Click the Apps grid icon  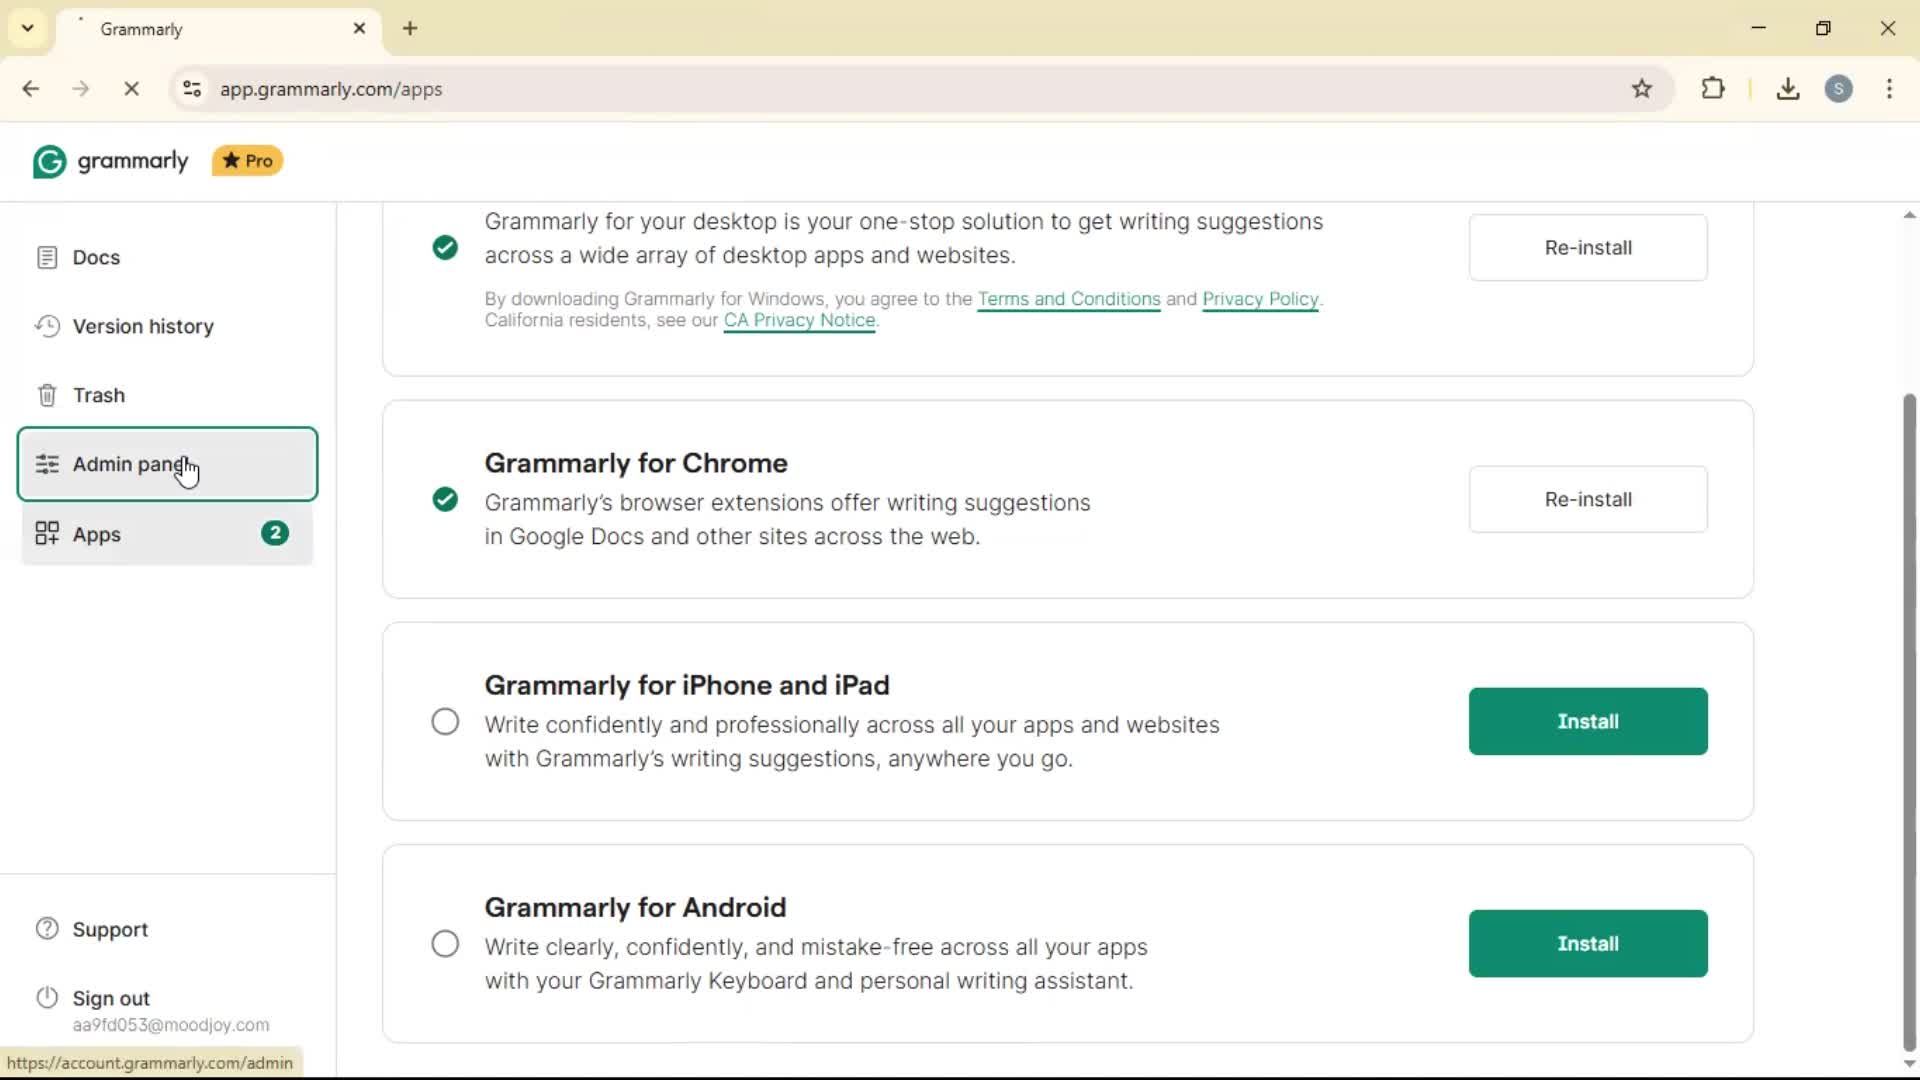[47, 534]
